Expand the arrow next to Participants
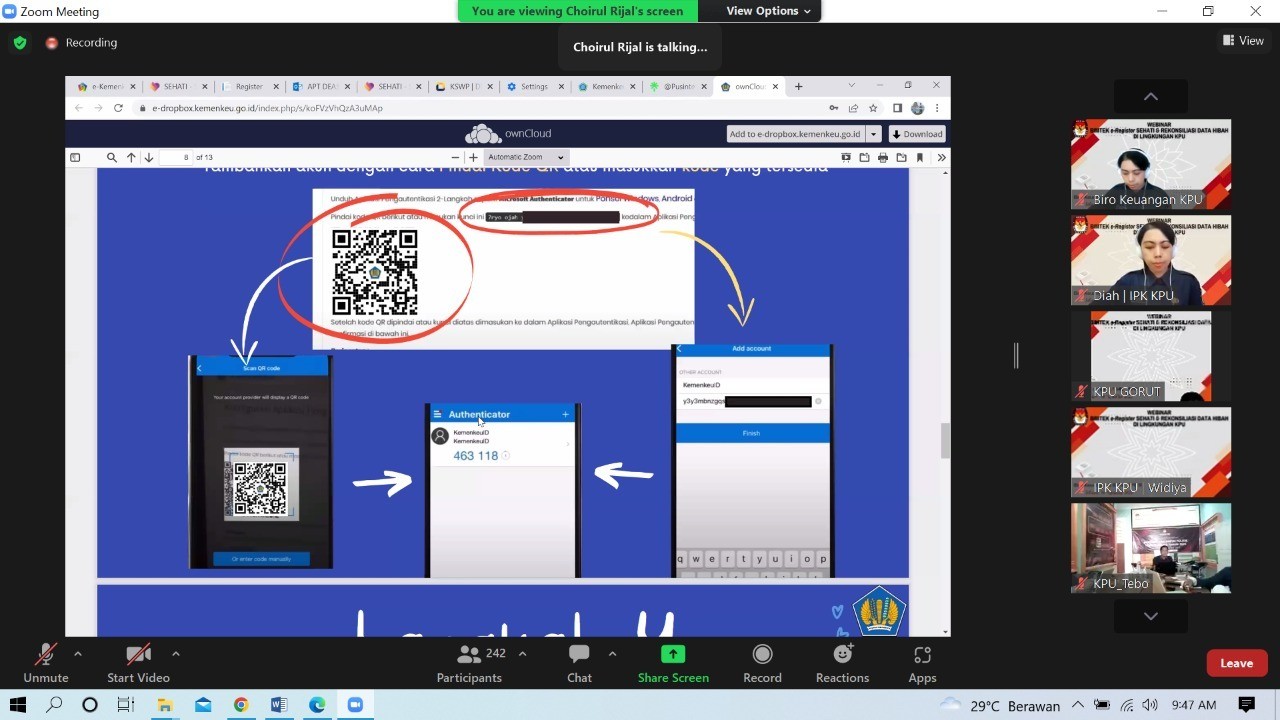1280x720 pixels. pos(522,654)
